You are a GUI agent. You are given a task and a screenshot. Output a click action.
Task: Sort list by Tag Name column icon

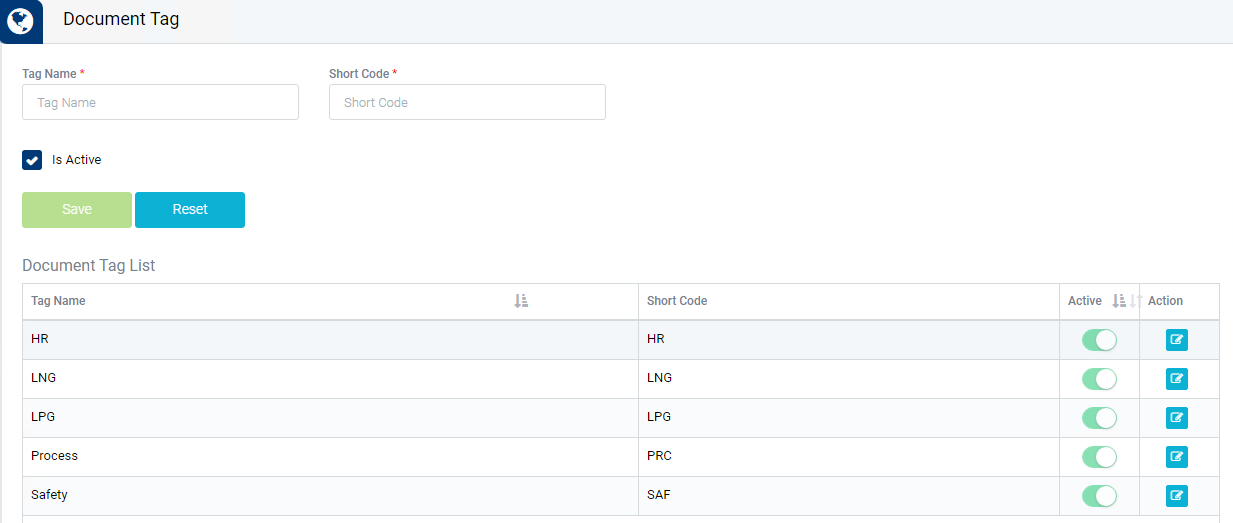coord(520,301)
